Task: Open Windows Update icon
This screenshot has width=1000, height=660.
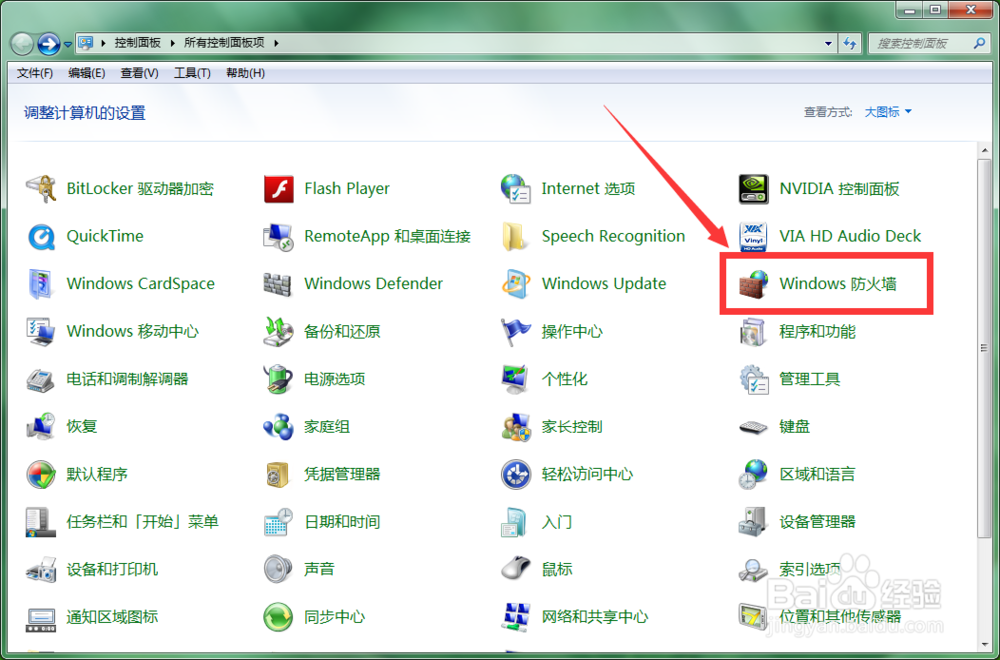Action: [x=516, y=284]
